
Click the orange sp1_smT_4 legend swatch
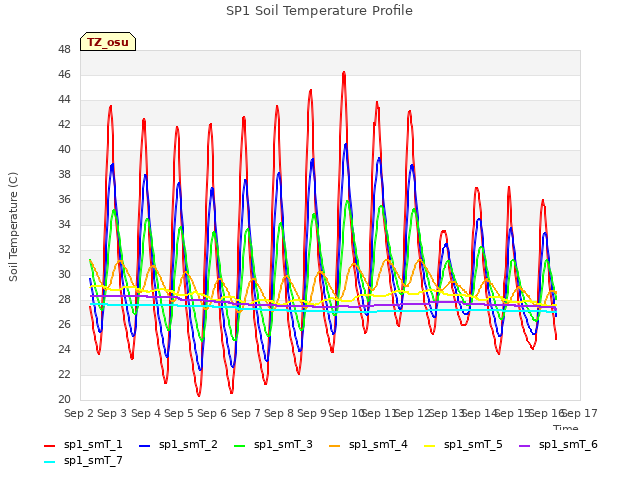[335, 446]
